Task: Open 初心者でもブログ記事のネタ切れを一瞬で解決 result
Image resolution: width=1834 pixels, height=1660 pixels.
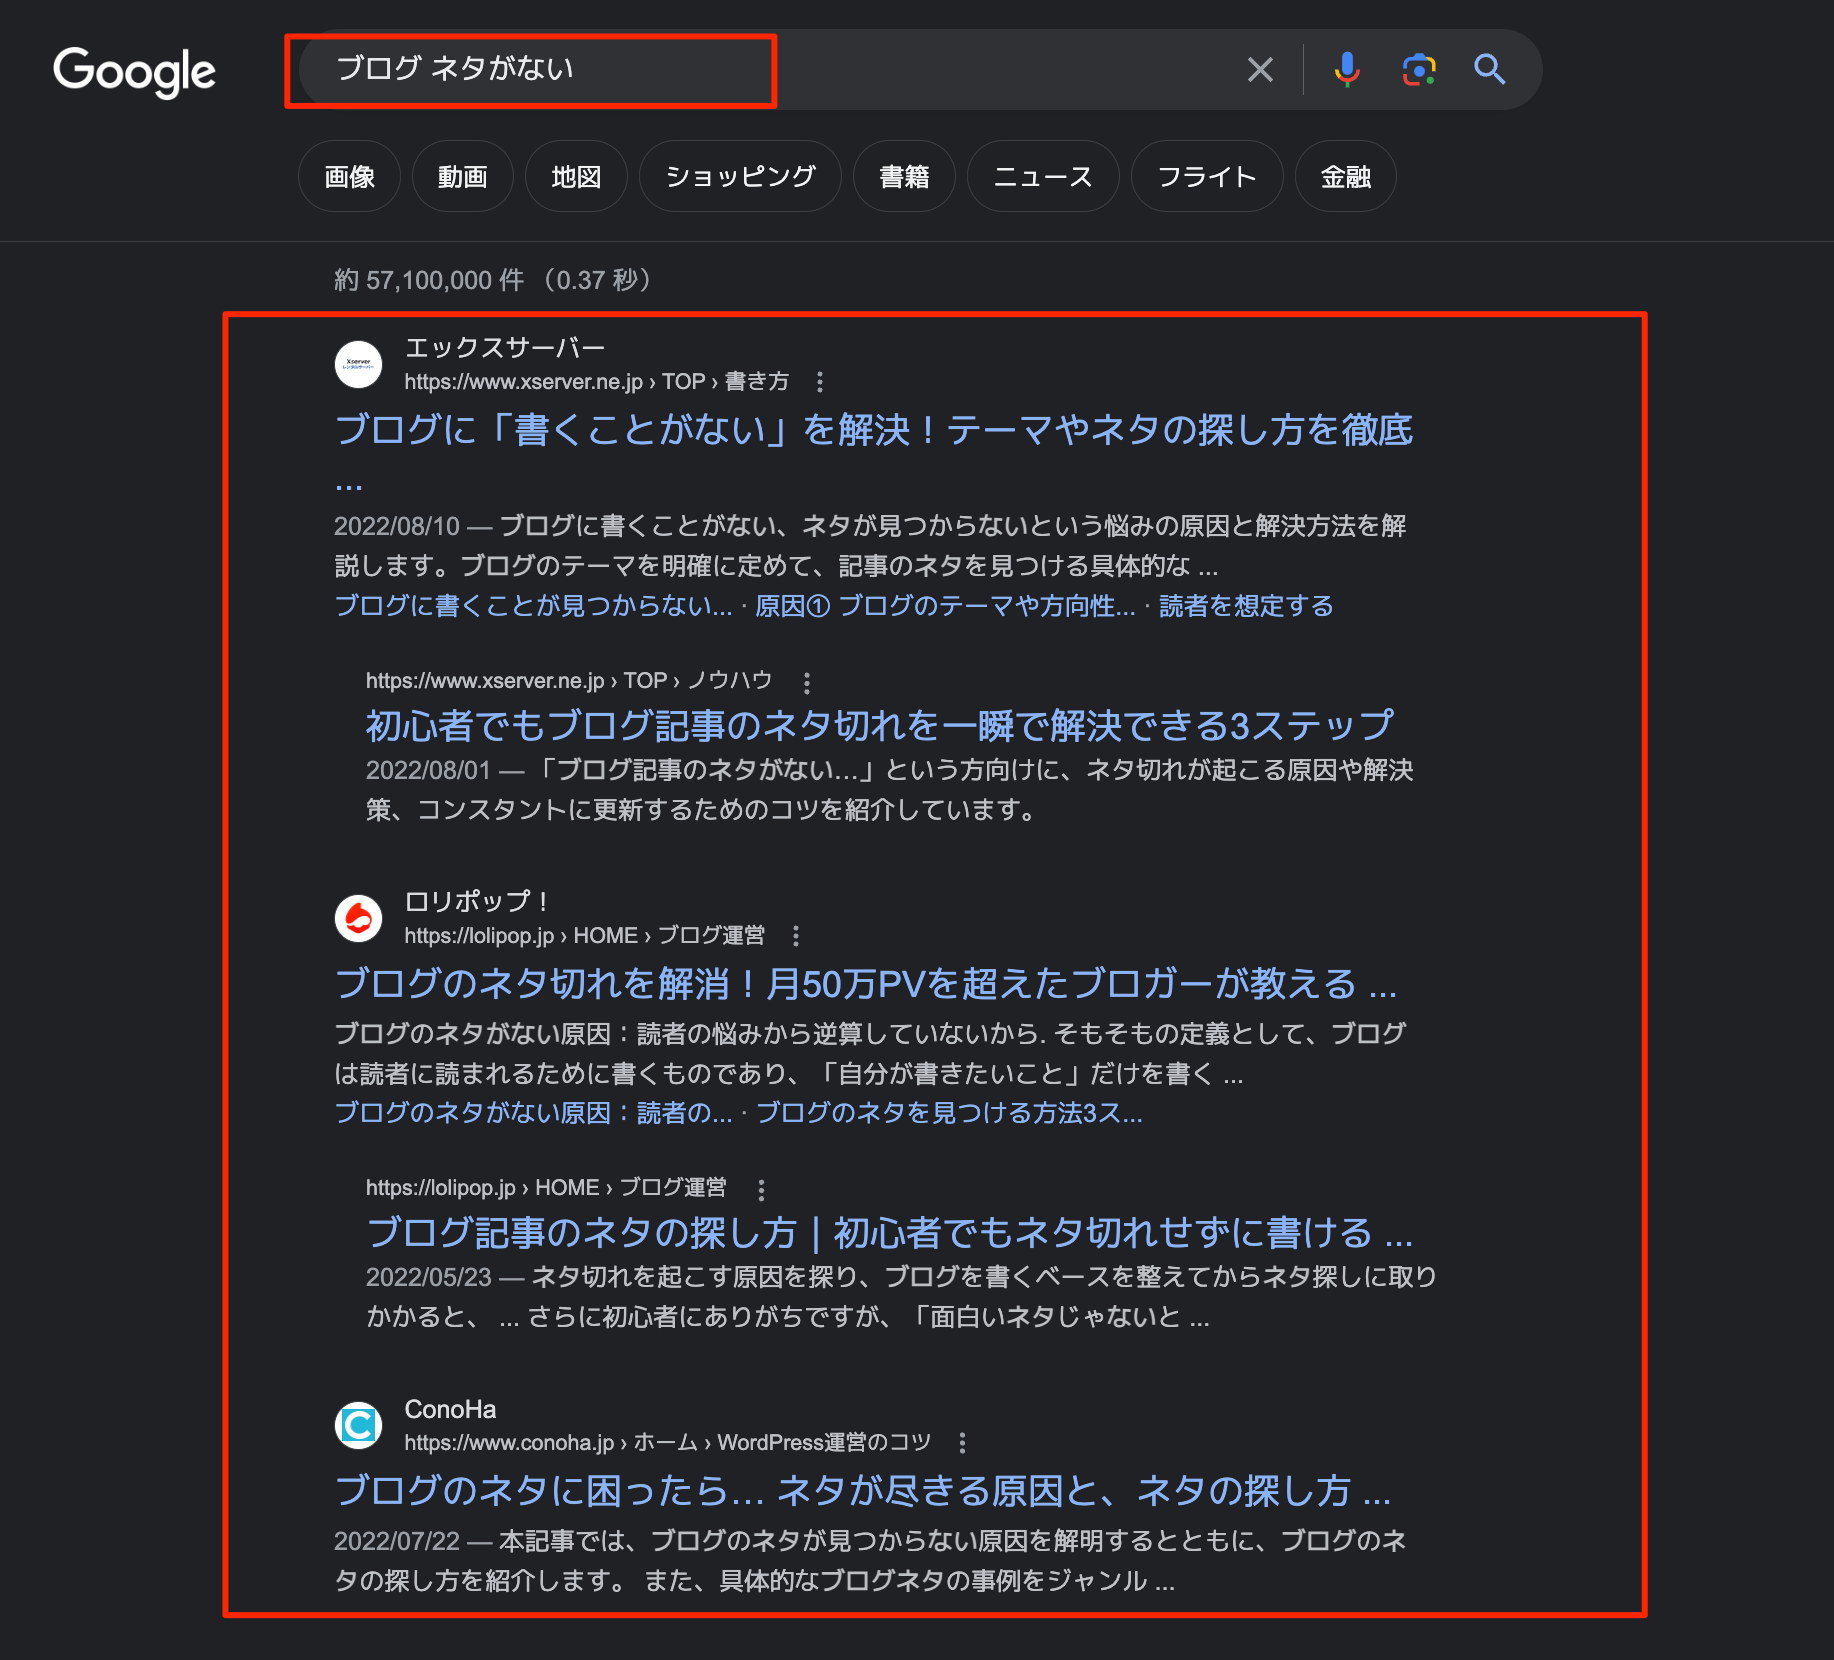Action: (879, 726)
